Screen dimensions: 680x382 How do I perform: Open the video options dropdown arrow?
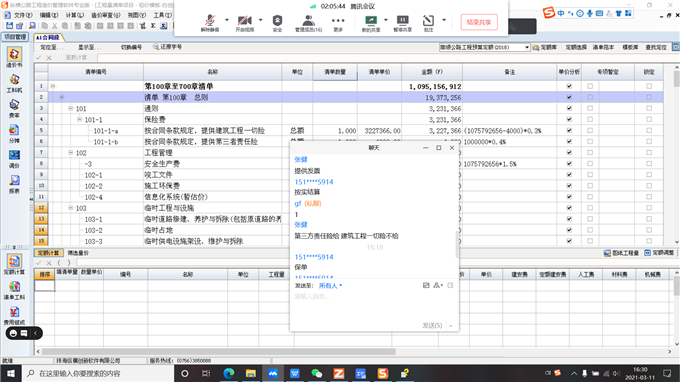pos(260,20)
